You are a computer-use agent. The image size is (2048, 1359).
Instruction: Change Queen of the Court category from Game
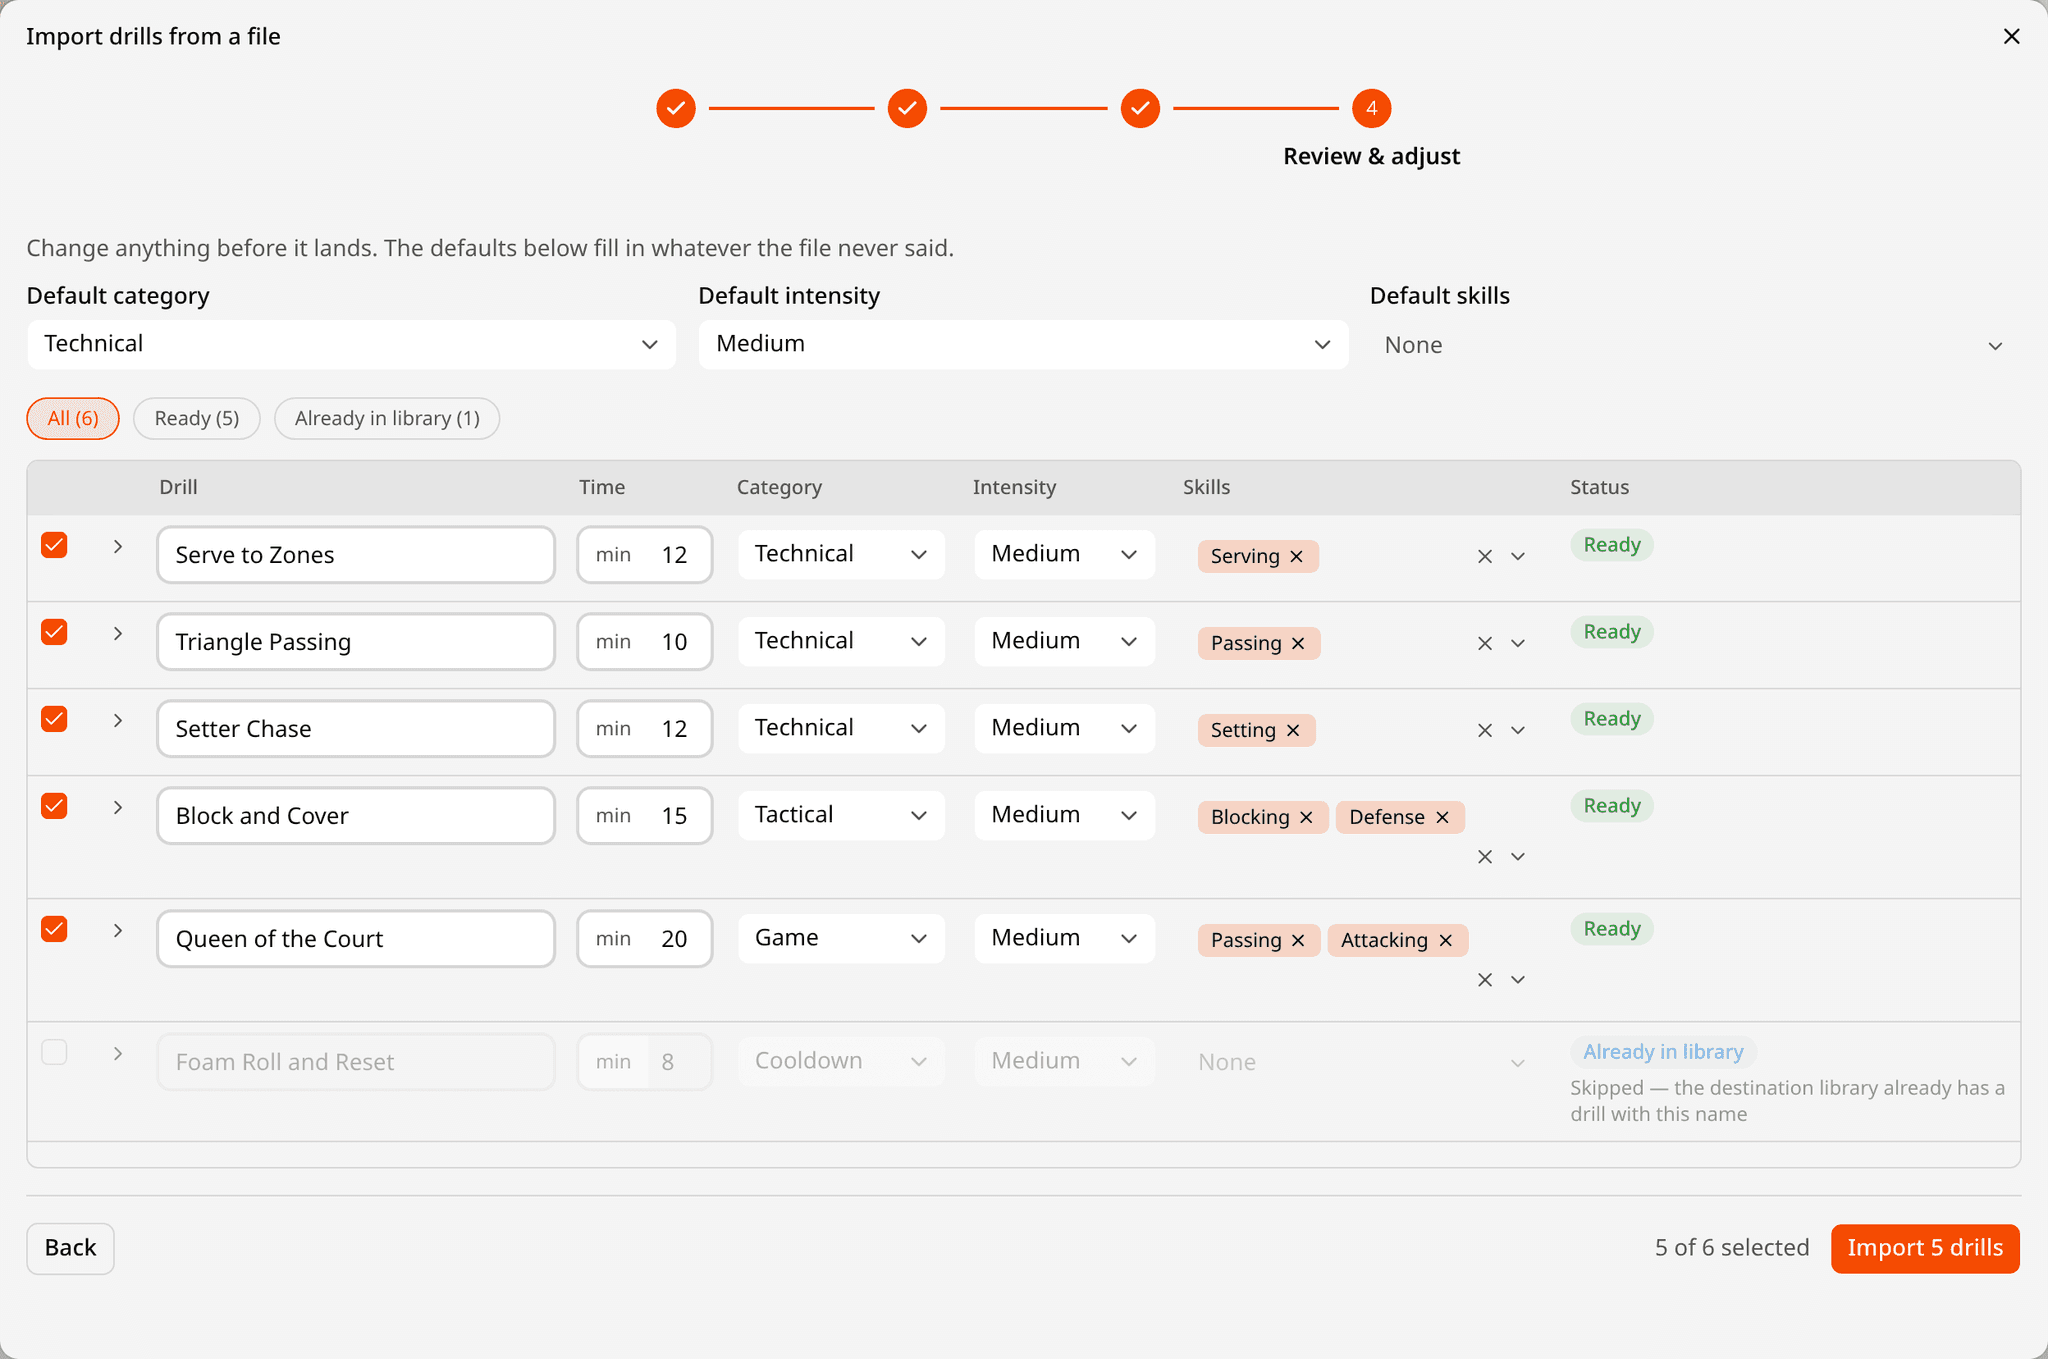tap(841, 938)
